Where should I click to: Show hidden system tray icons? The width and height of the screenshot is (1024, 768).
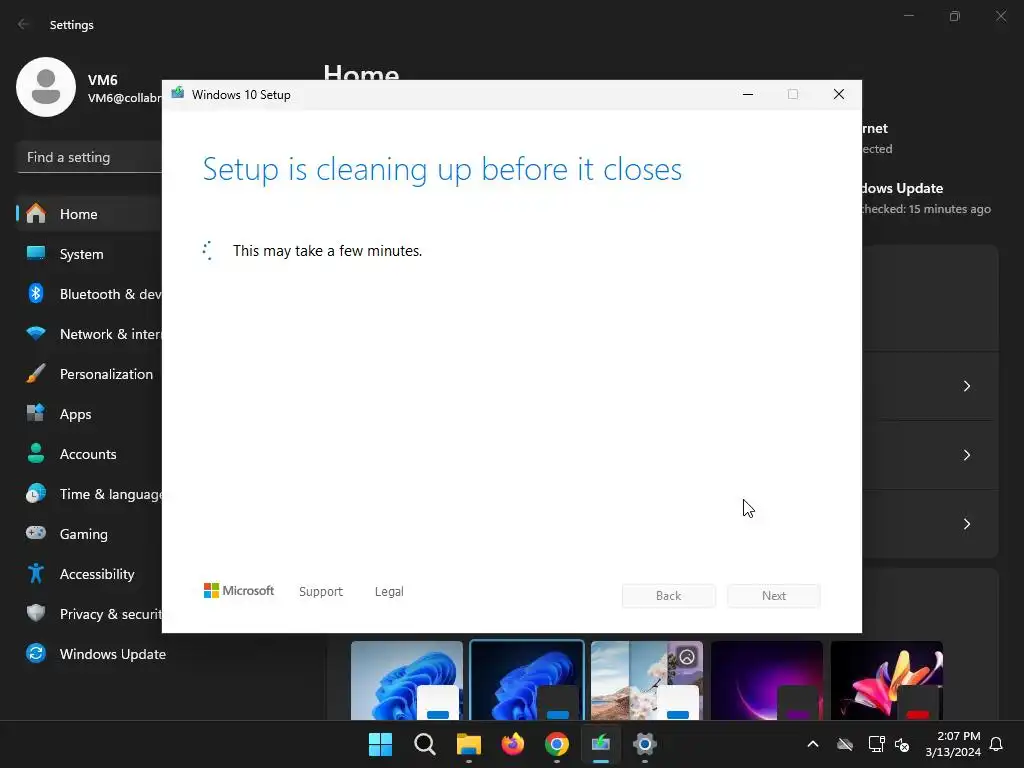[813, 744]
